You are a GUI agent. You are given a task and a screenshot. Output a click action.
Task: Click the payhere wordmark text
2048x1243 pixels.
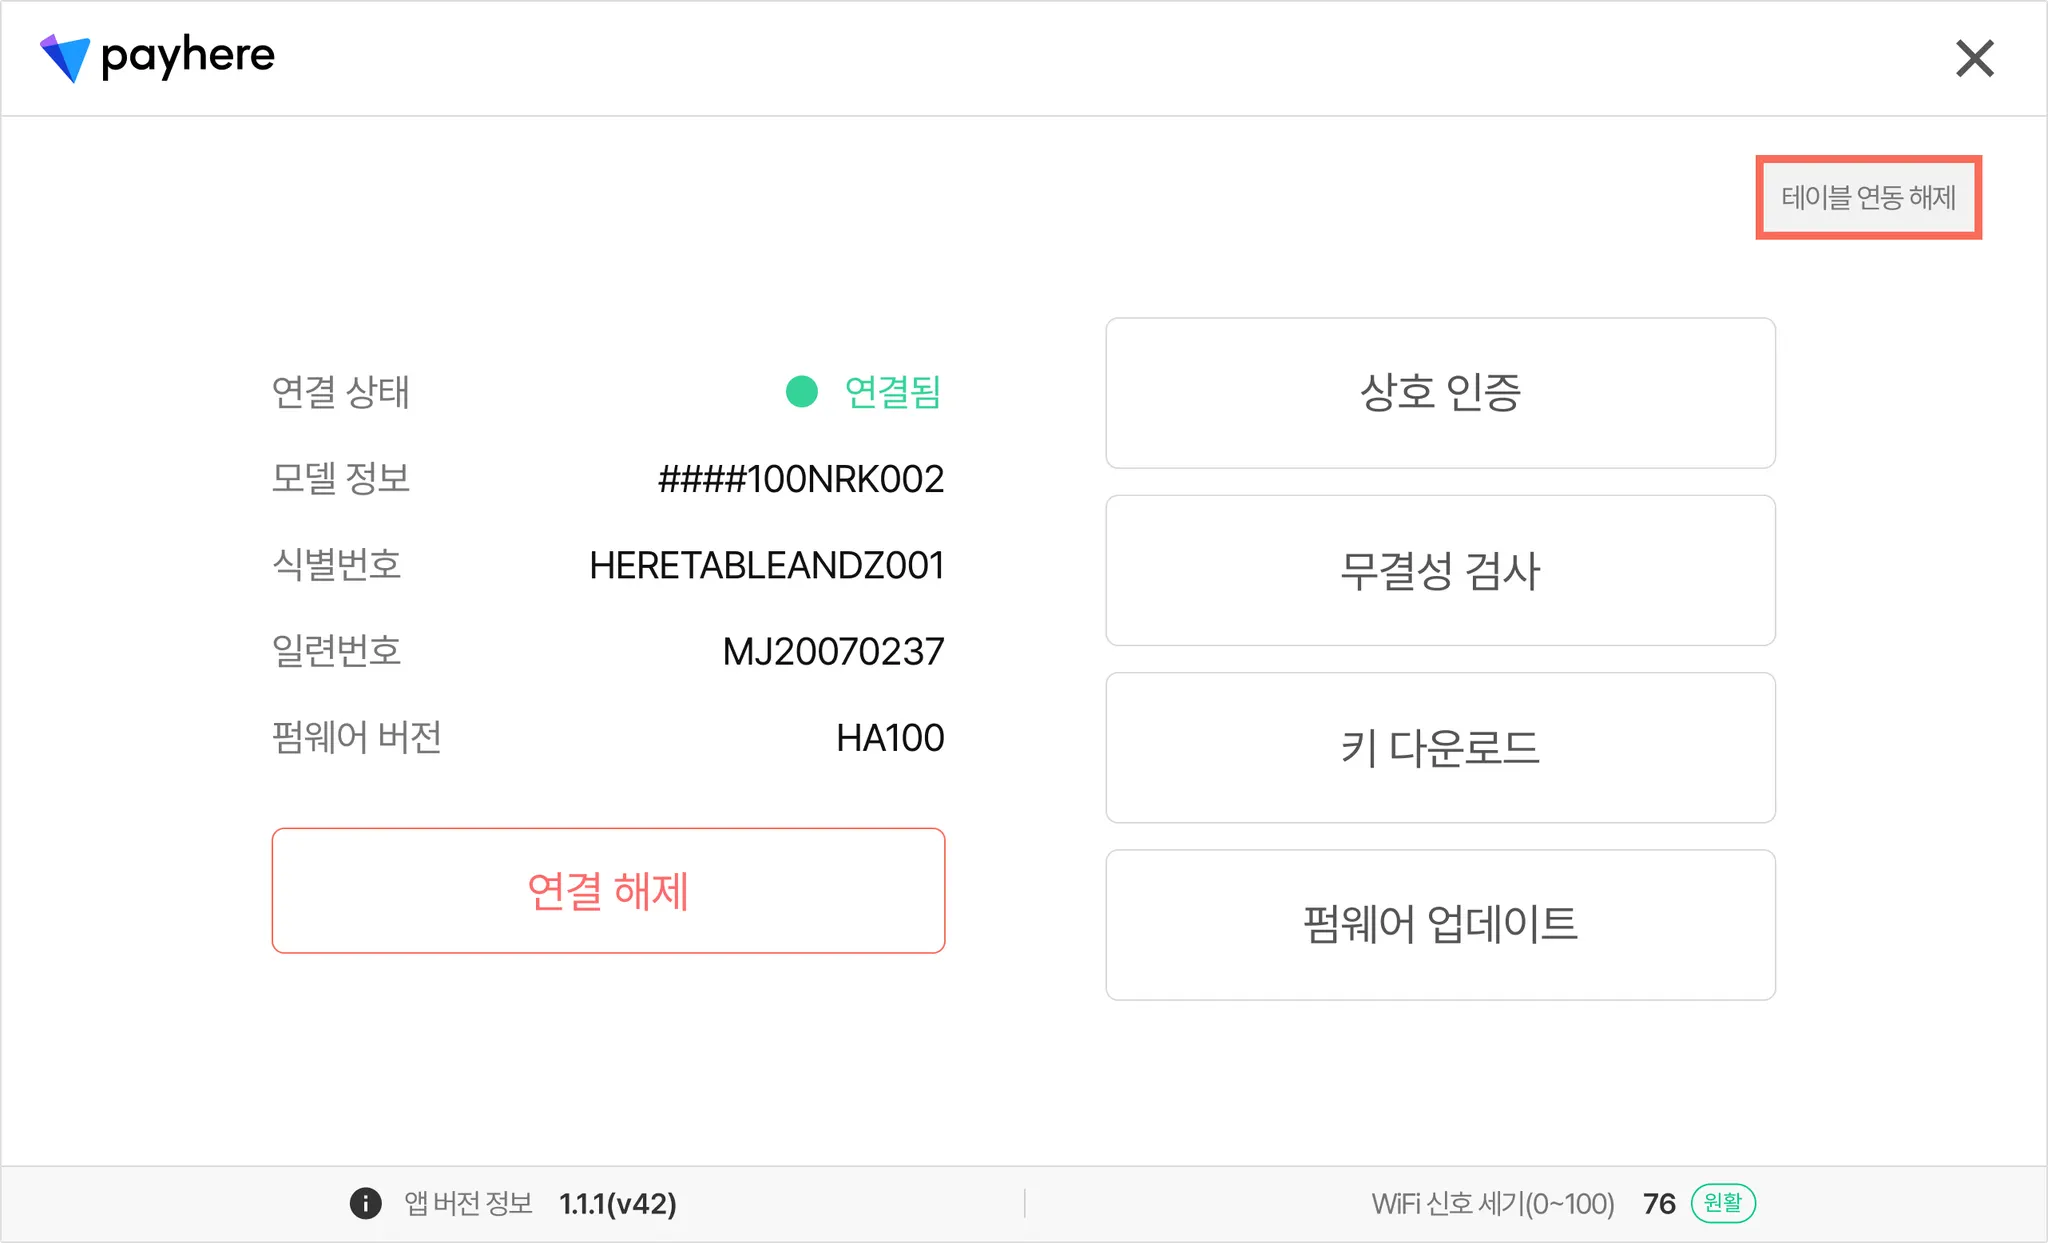[188, 56]
